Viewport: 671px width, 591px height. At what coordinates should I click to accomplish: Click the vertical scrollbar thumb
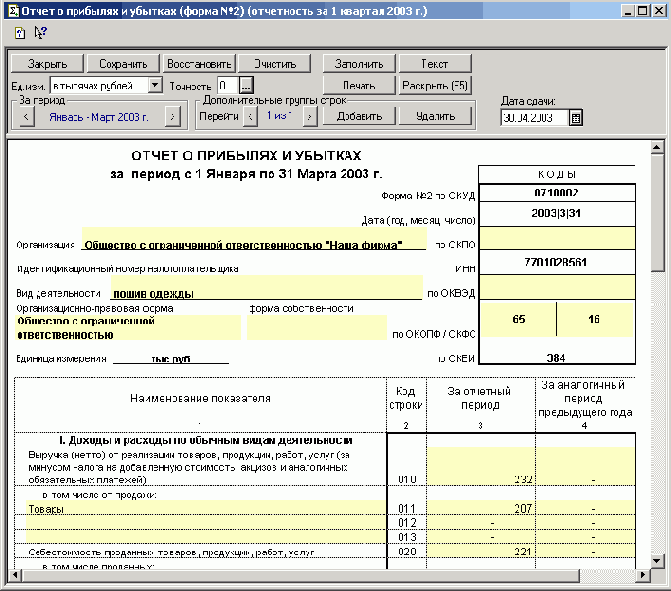(657, 213)
